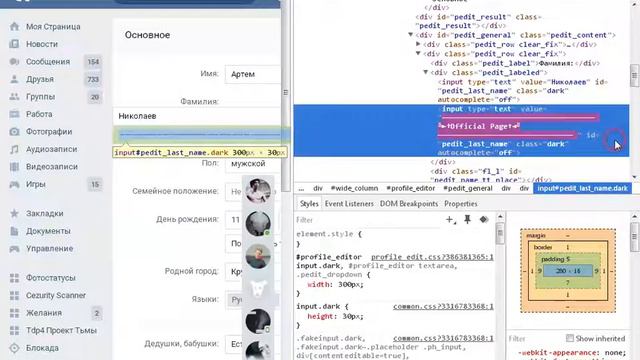Click the dog avatar thumbnail
640x360 pixels.
pos(258,289)
